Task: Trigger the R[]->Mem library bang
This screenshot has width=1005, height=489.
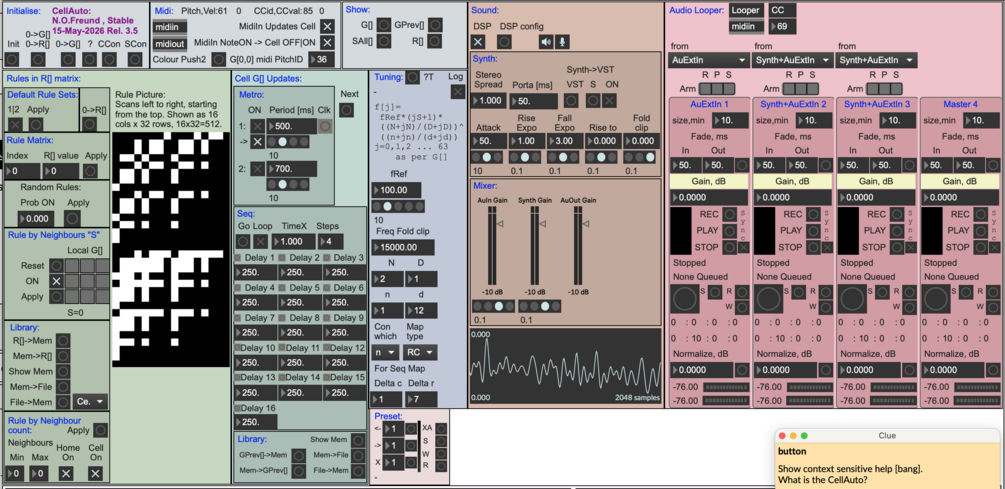Action: click(63, 340)
